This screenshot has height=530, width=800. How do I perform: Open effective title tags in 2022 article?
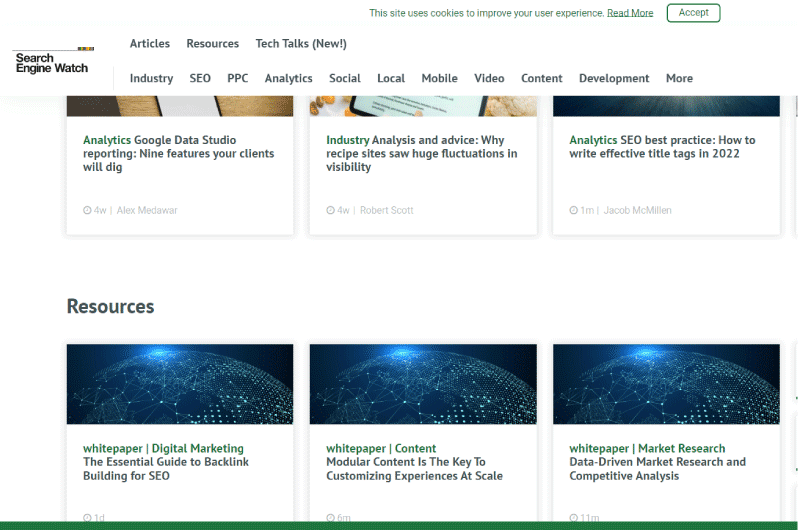(x=662, y=147)
